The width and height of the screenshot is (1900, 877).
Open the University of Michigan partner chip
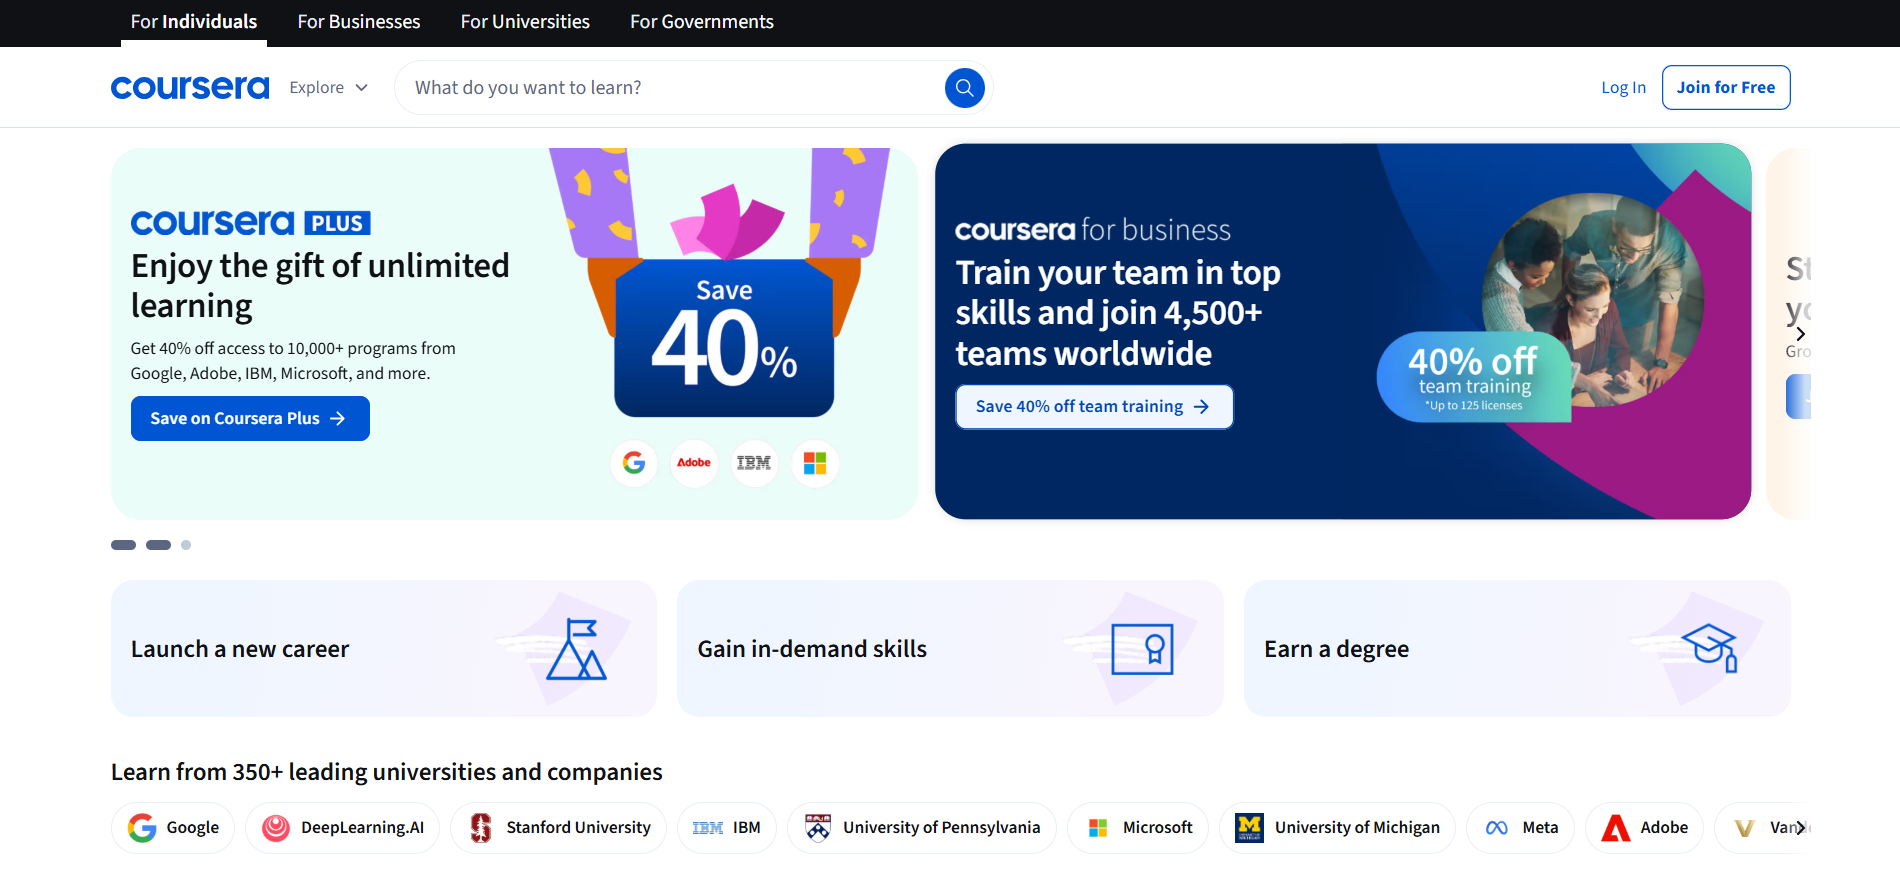1337,828
